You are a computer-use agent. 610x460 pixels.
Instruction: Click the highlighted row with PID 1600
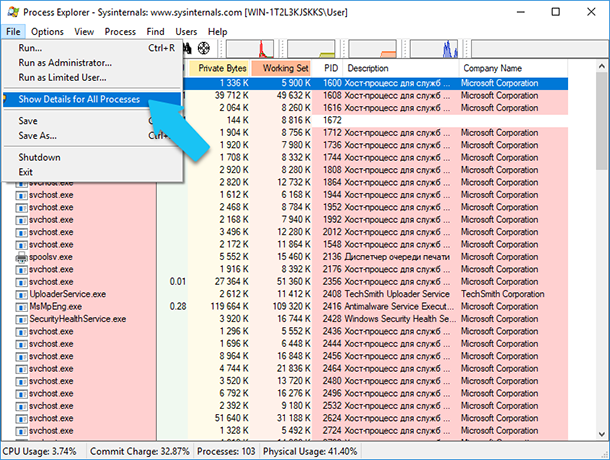click(x=375, y=83)
